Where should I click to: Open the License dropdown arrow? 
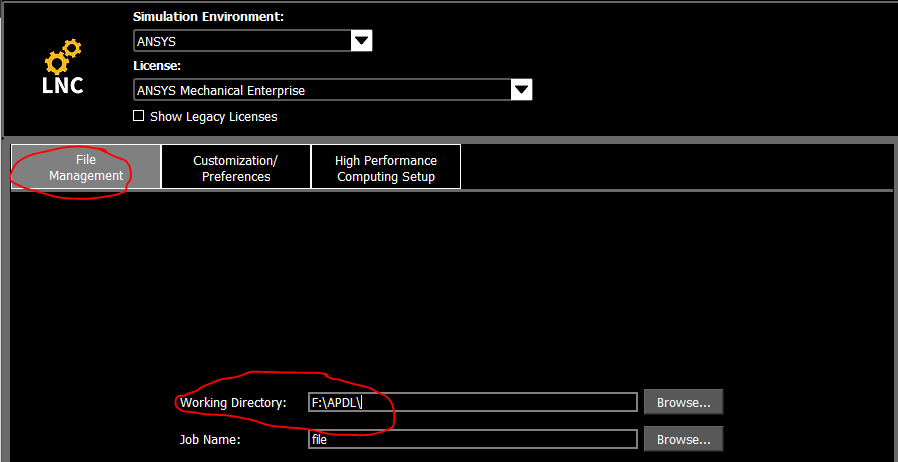(522, 90)
